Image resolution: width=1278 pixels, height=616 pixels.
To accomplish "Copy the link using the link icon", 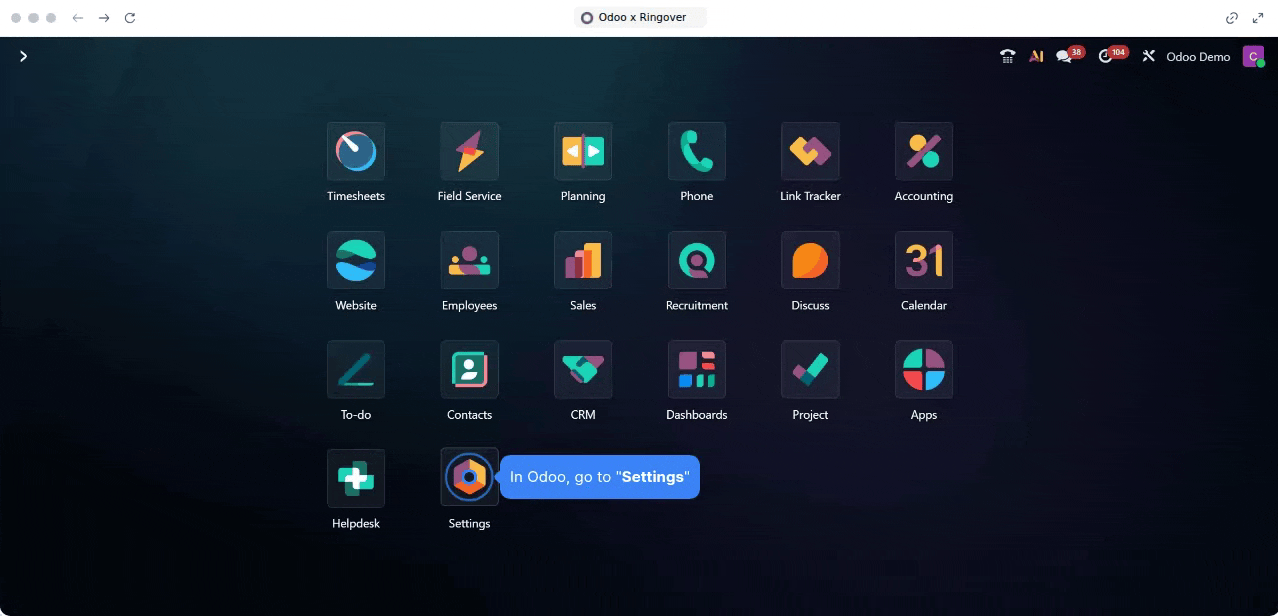I will coord(1232,18).
